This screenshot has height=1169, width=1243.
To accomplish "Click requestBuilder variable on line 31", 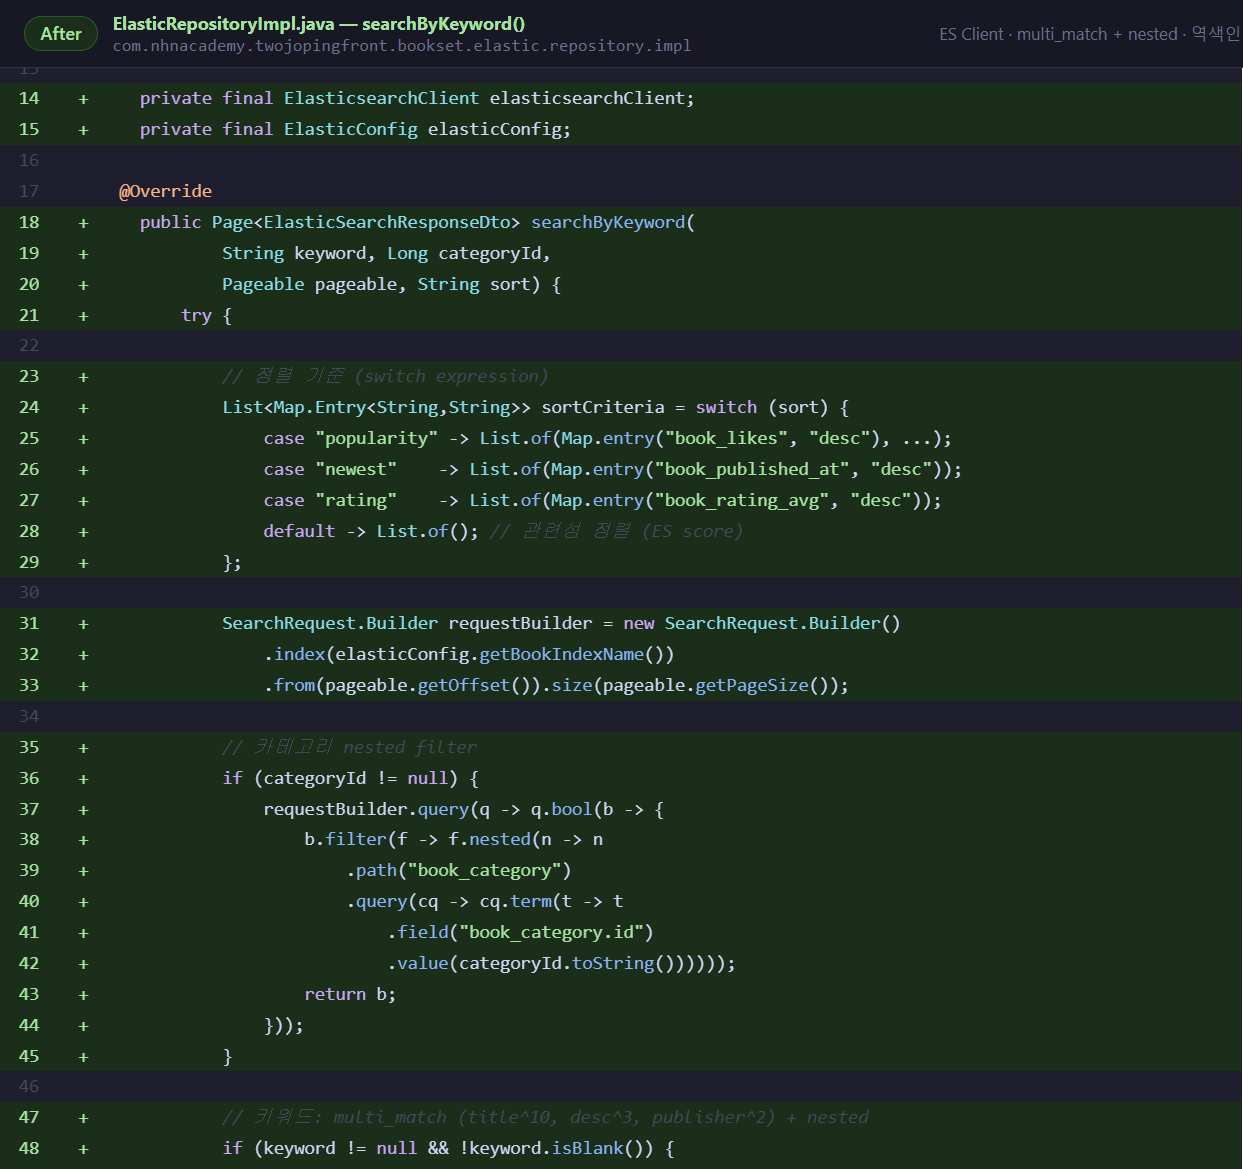I will 520,623.
